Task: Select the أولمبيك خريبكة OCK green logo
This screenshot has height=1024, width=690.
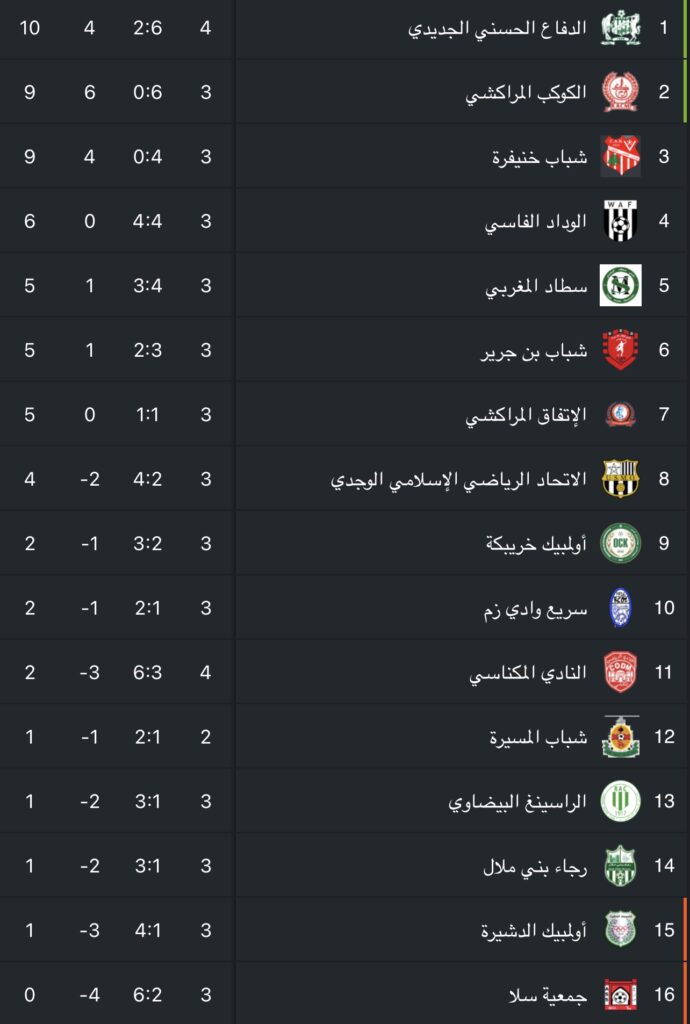Action: click(620, 543)
